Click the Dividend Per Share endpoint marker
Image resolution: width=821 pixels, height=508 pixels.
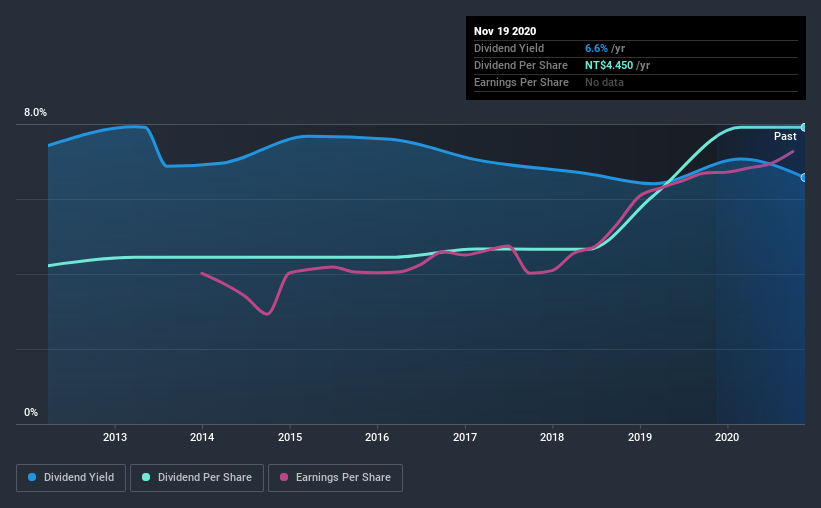point(804,127)
